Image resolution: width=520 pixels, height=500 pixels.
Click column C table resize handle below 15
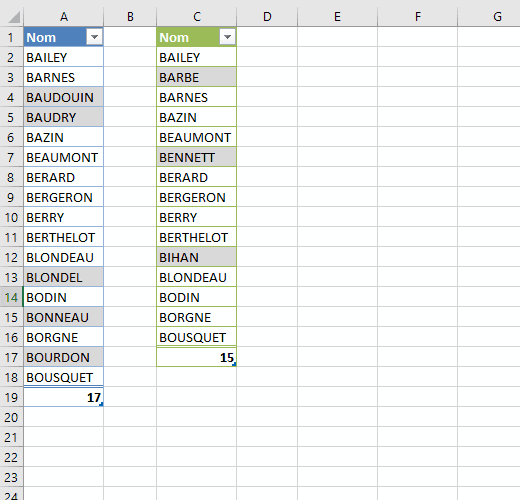[234, 364]
